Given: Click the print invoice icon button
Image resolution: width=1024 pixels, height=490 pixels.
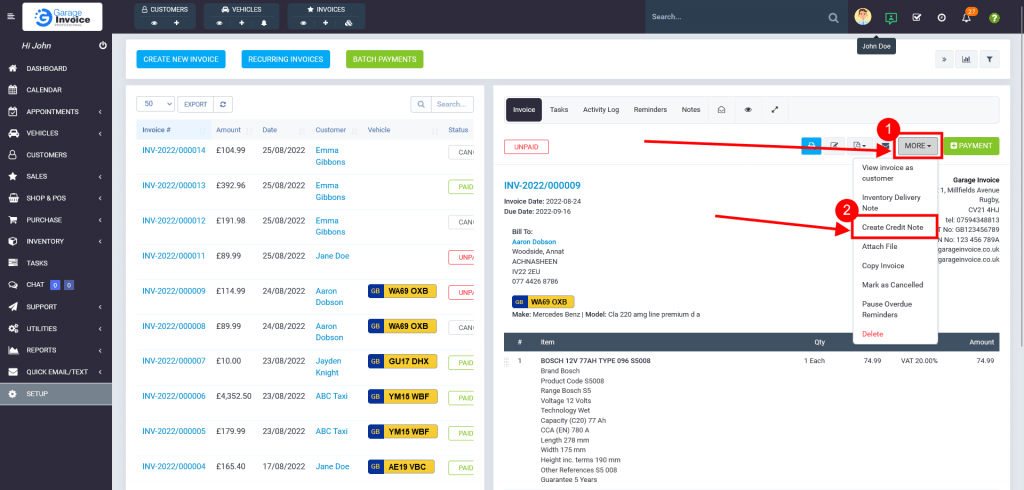Looking at the screenshot, I should [812, 146].
